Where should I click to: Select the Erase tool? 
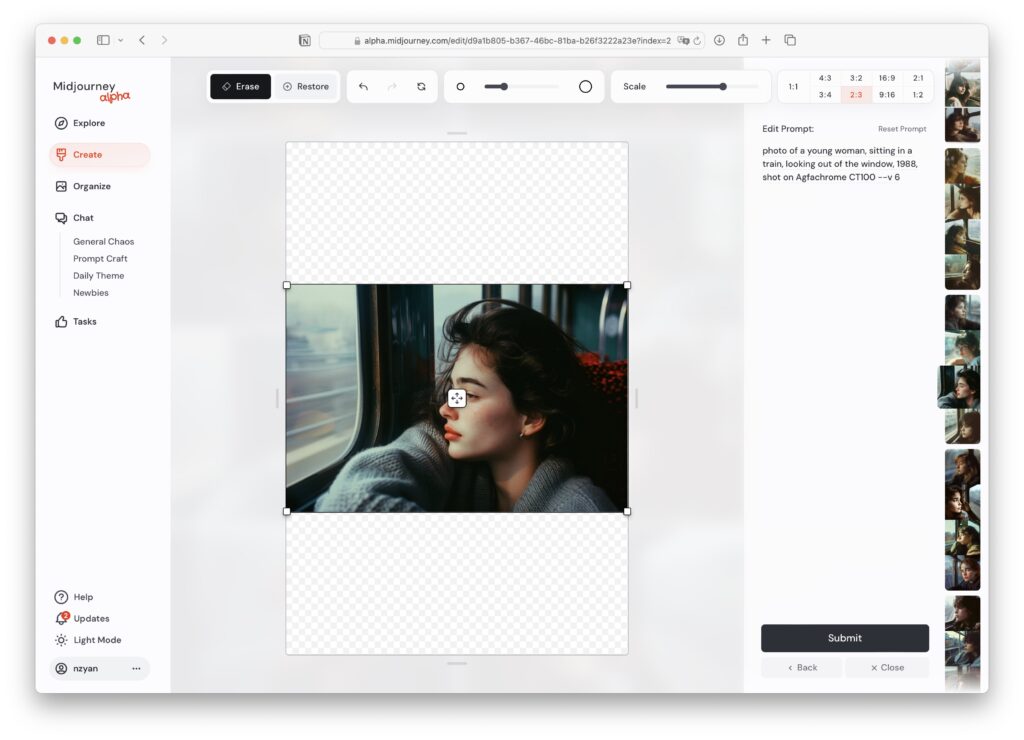click(240, 86)
